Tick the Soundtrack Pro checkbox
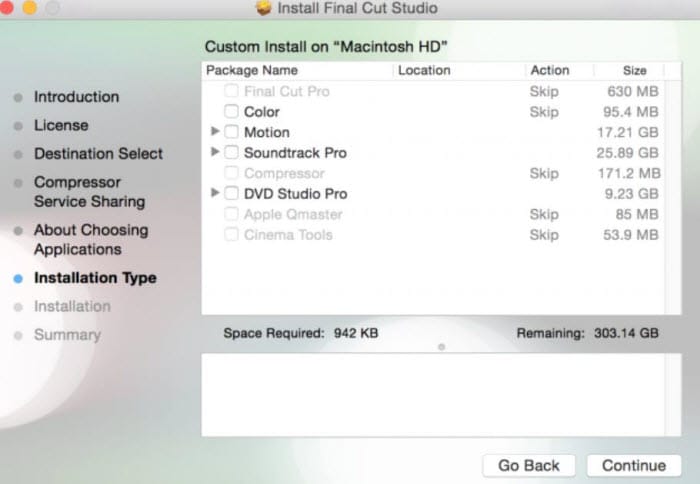The width and height of the screenshot is (700, 484). (x=231, y=152)
